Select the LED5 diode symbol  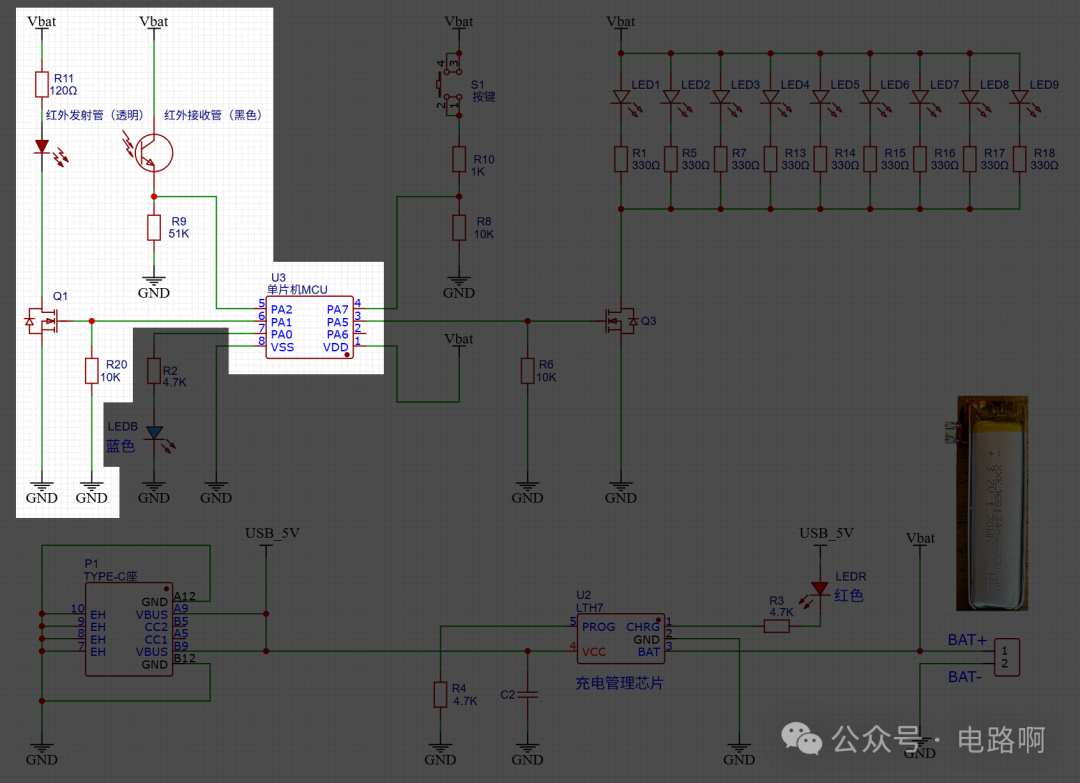tap(825, 101)
